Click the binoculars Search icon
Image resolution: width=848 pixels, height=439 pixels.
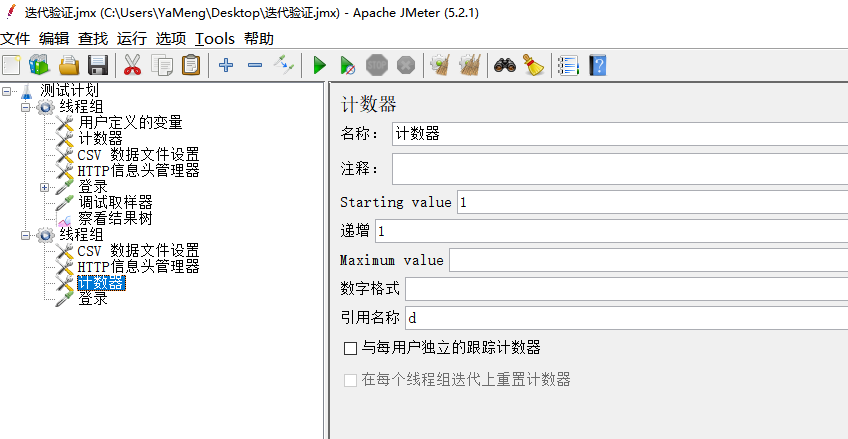click(505, 66)
